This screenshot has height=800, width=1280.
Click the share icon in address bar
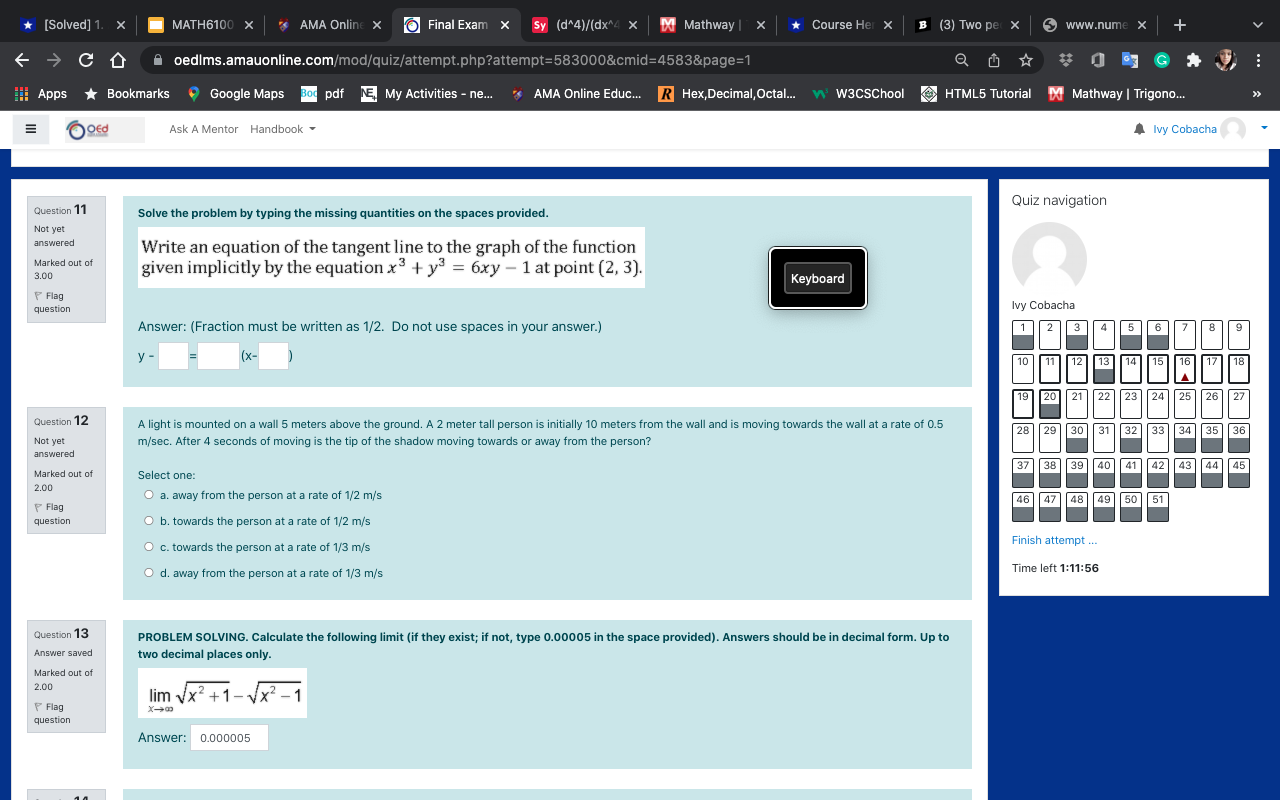(994, 60)
